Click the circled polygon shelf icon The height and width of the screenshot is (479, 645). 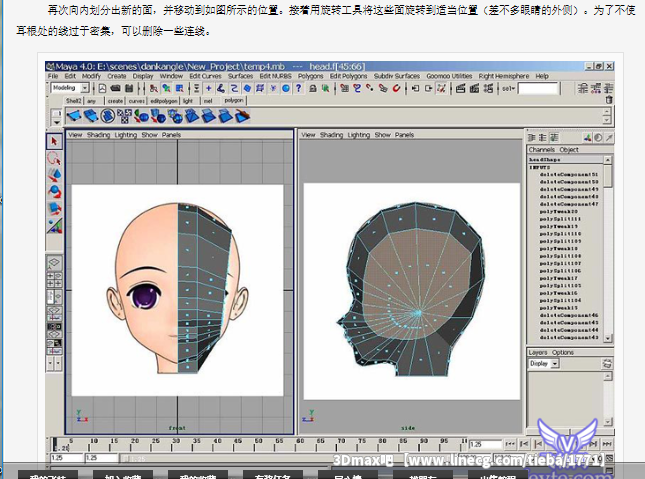(x=108, y=116)
